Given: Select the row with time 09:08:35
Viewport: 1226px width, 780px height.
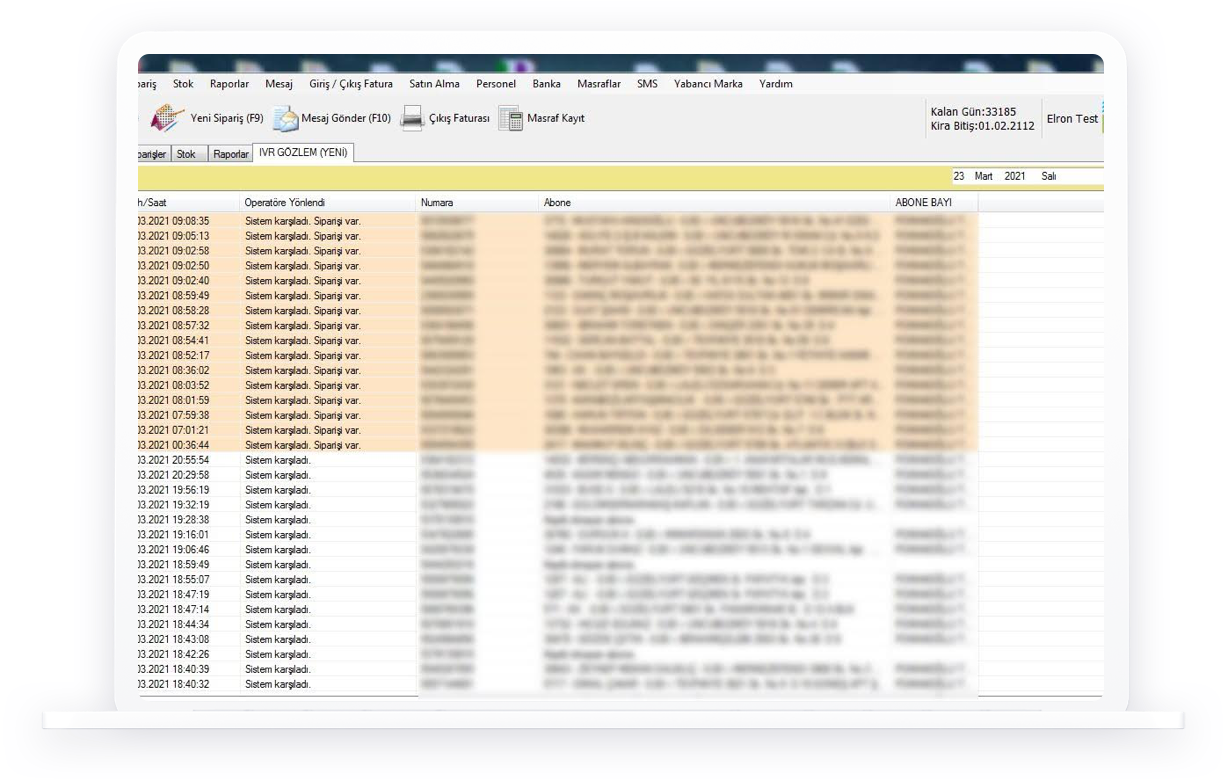Looking at the screenshot, I should (400, 221).
